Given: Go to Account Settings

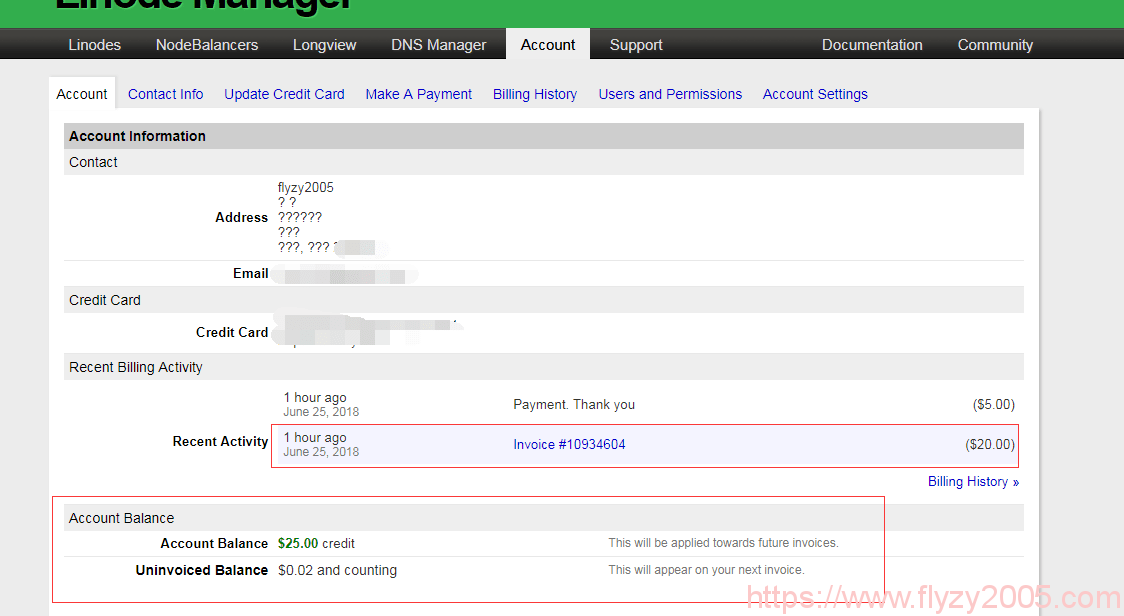Looking at the screenshot, I should click(x=815, y=94).
